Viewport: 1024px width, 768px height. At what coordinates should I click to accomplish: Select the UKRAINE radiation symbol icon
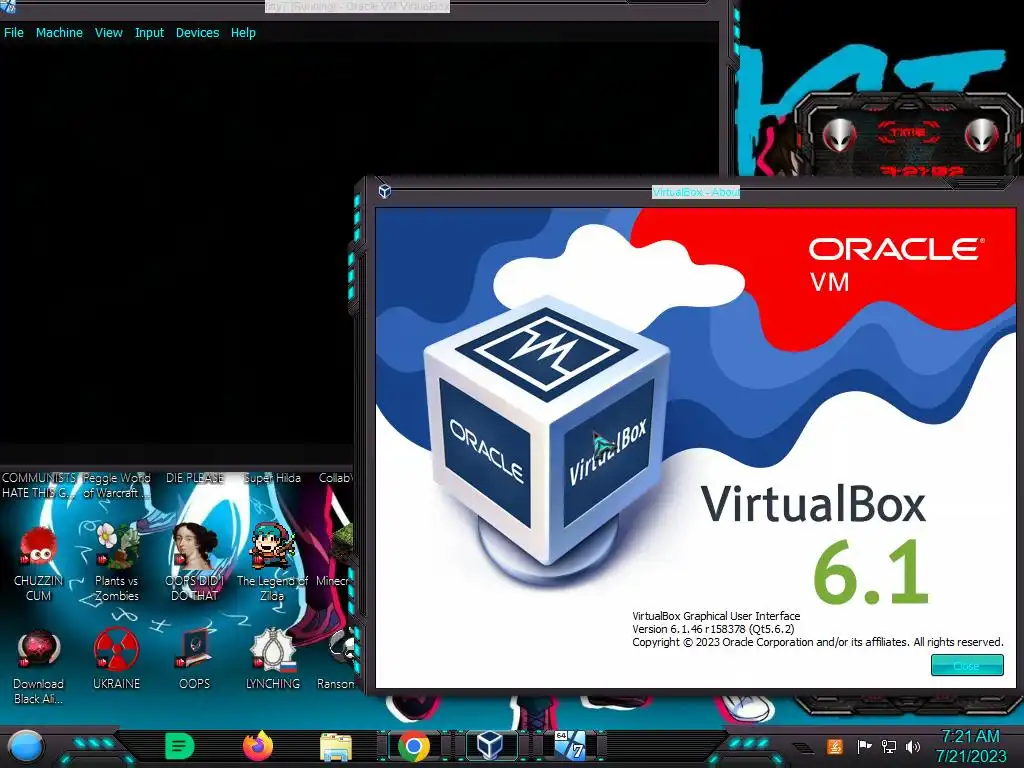[116, 658]
